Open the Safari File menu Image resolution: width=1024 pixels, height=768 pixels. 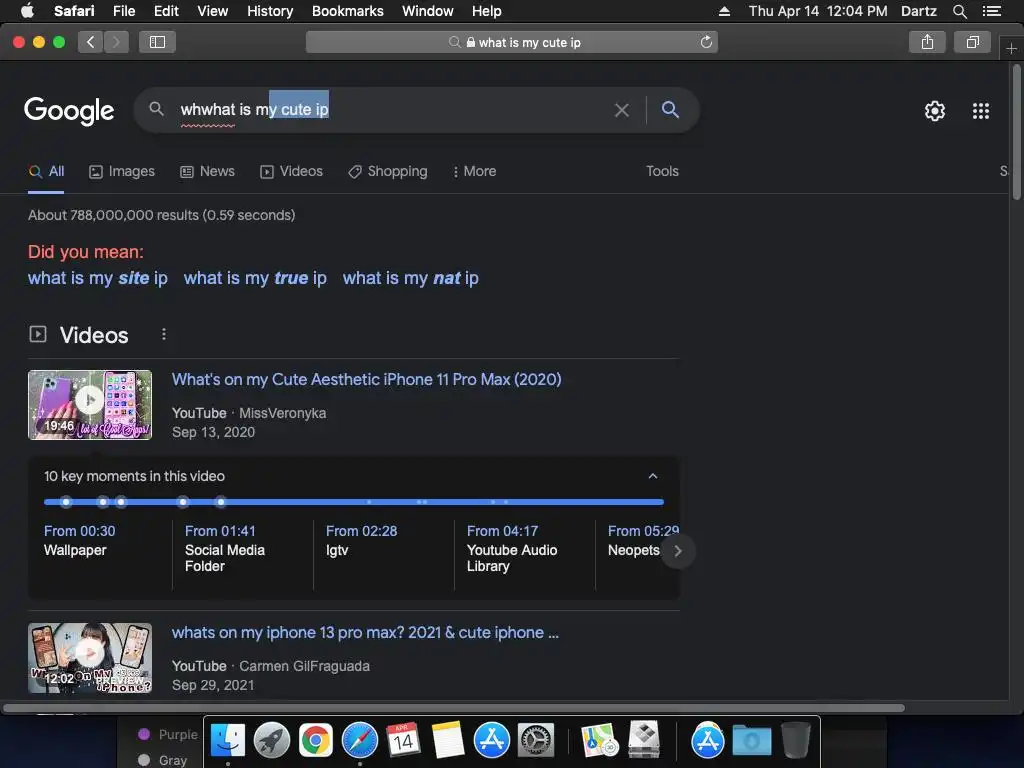tap(124, 11)
